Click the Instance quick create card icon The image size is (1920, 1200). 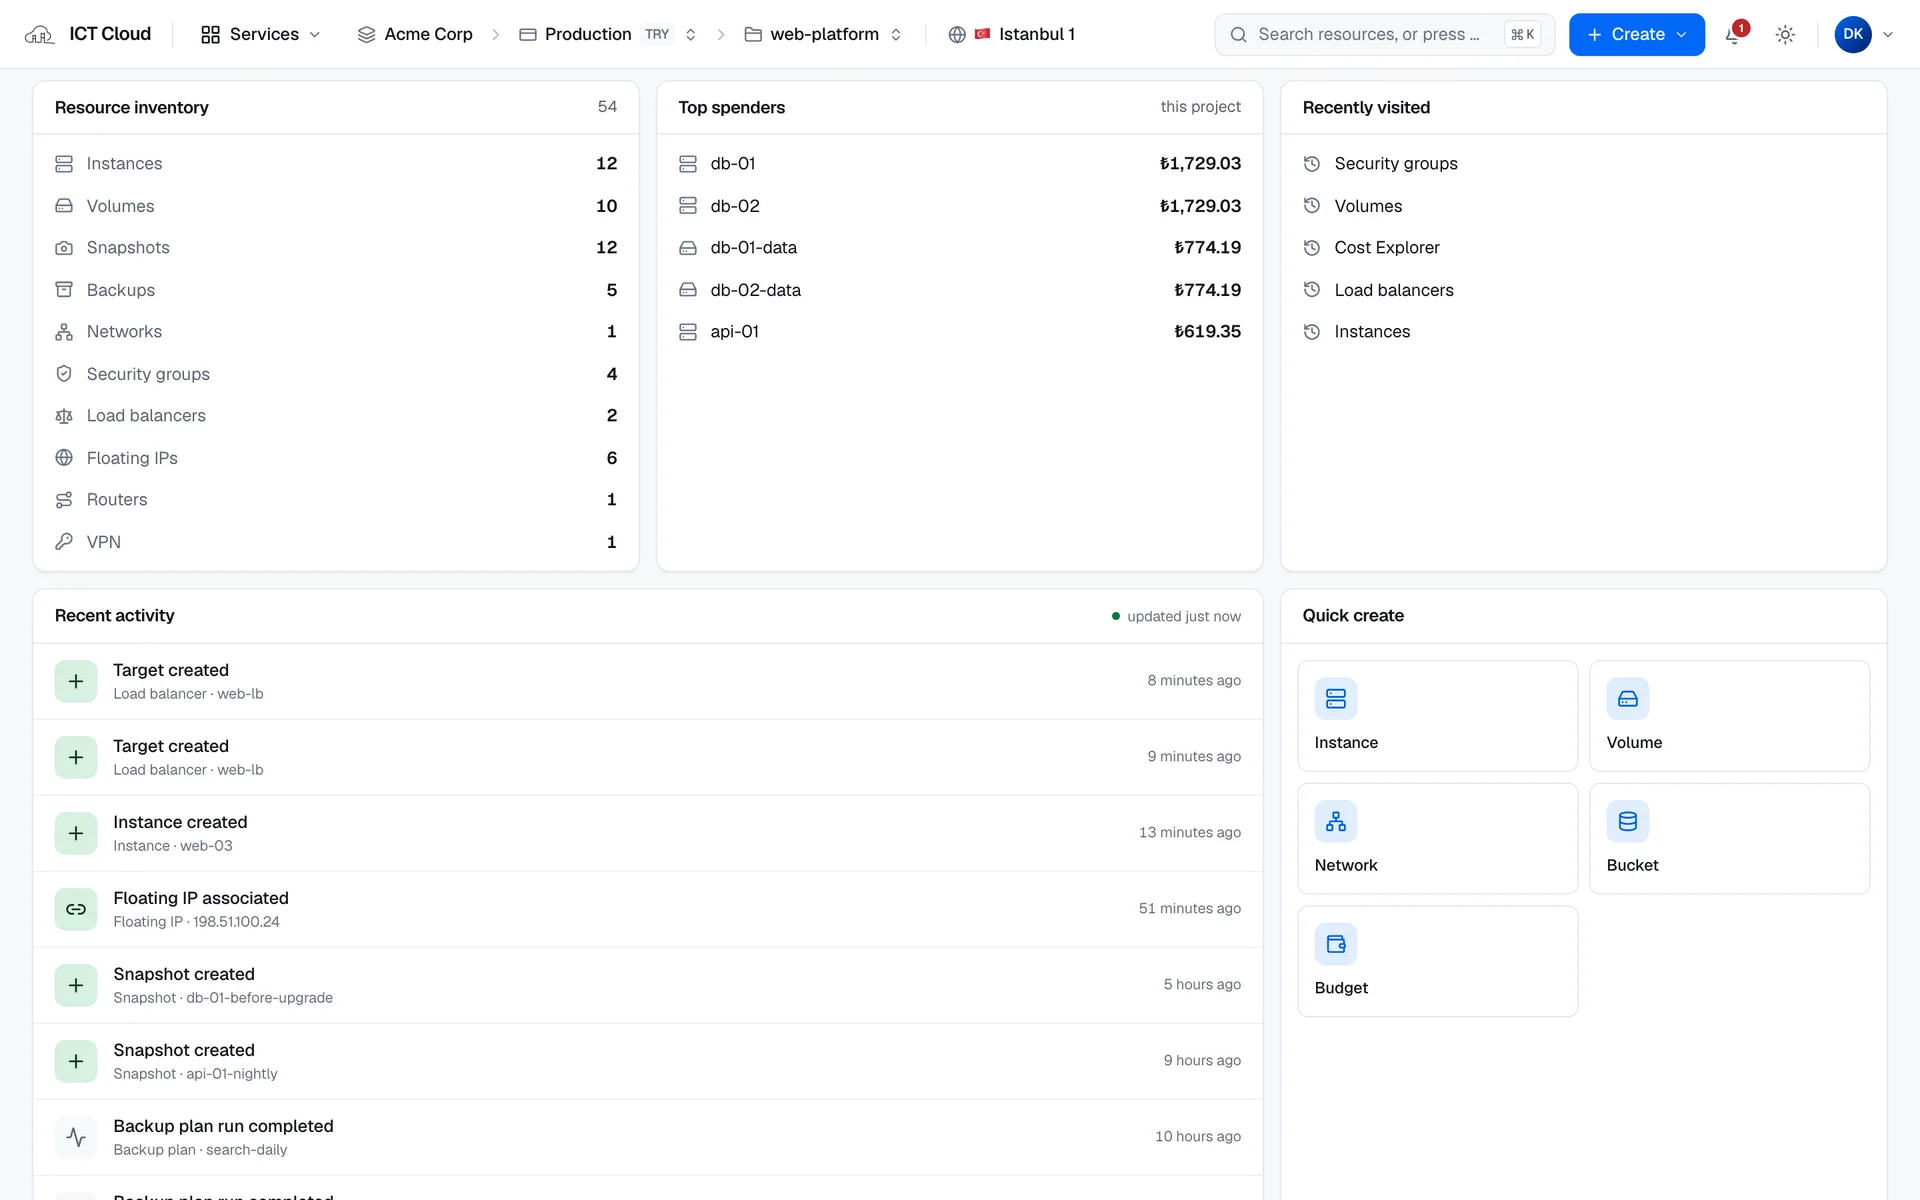click(1336, 699)
